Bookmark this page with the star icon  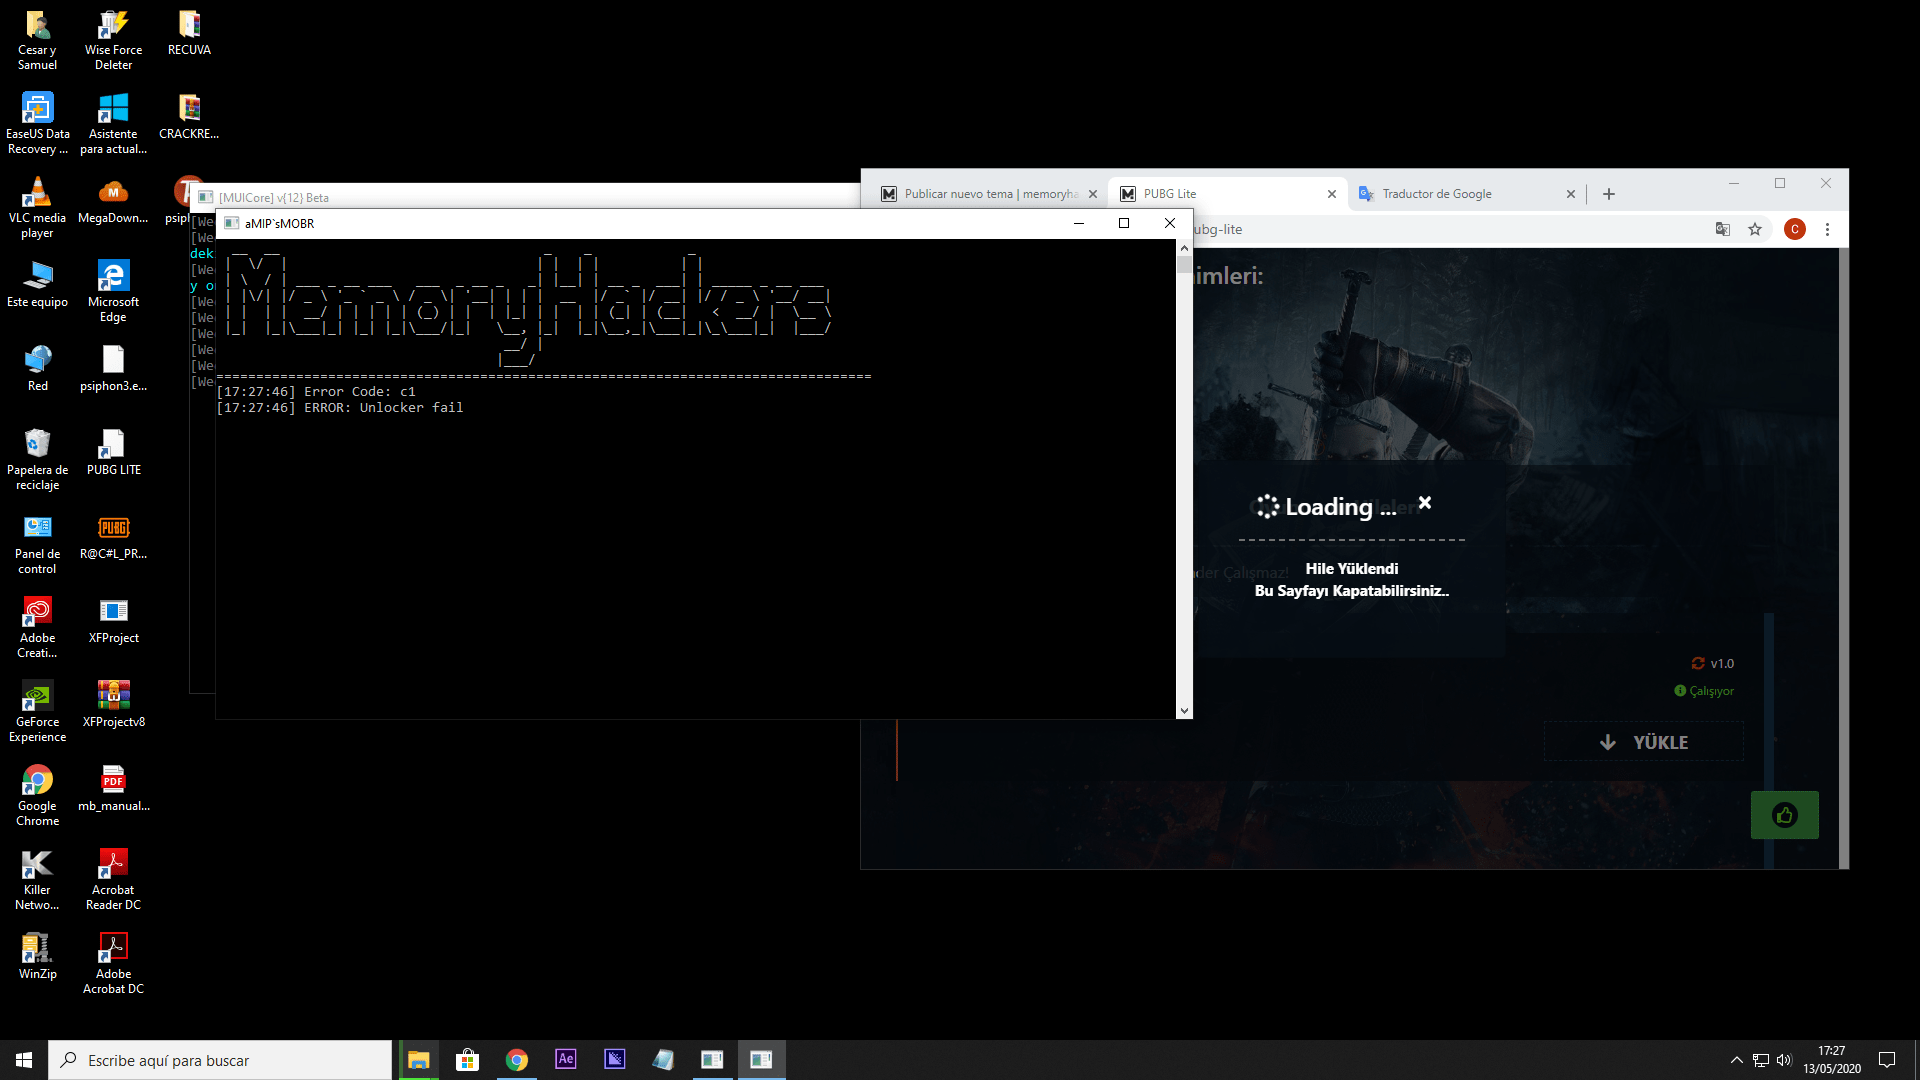(x=1755, y=229)
